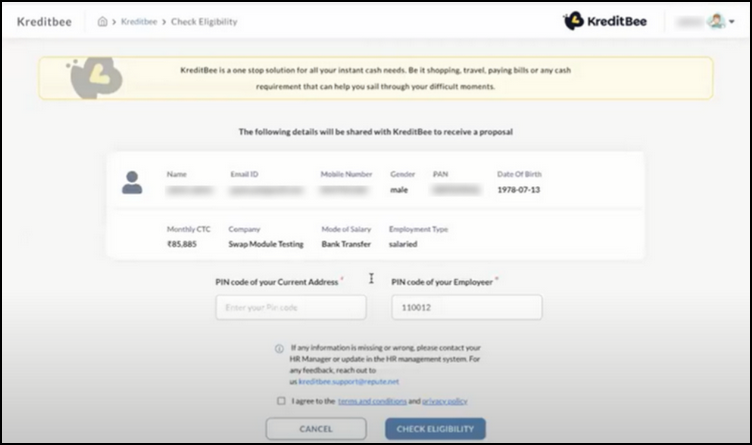The width and height of the screenshot is (752, 445).
Task: Expand account dropdown arrow
Action: [732, 22]
